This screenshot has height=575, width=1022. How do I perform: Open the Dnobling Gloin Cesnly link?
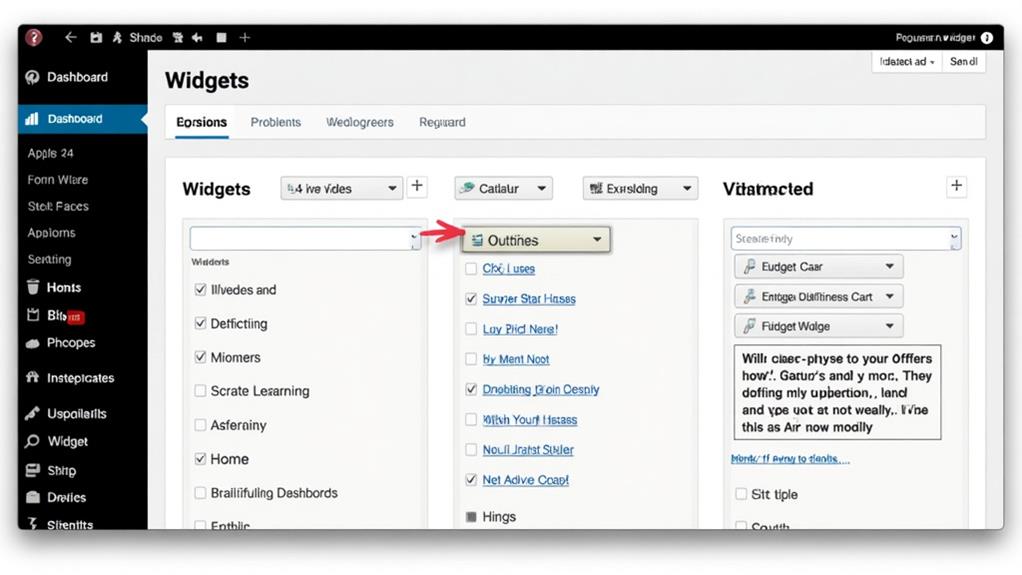(x=540, y=389)
